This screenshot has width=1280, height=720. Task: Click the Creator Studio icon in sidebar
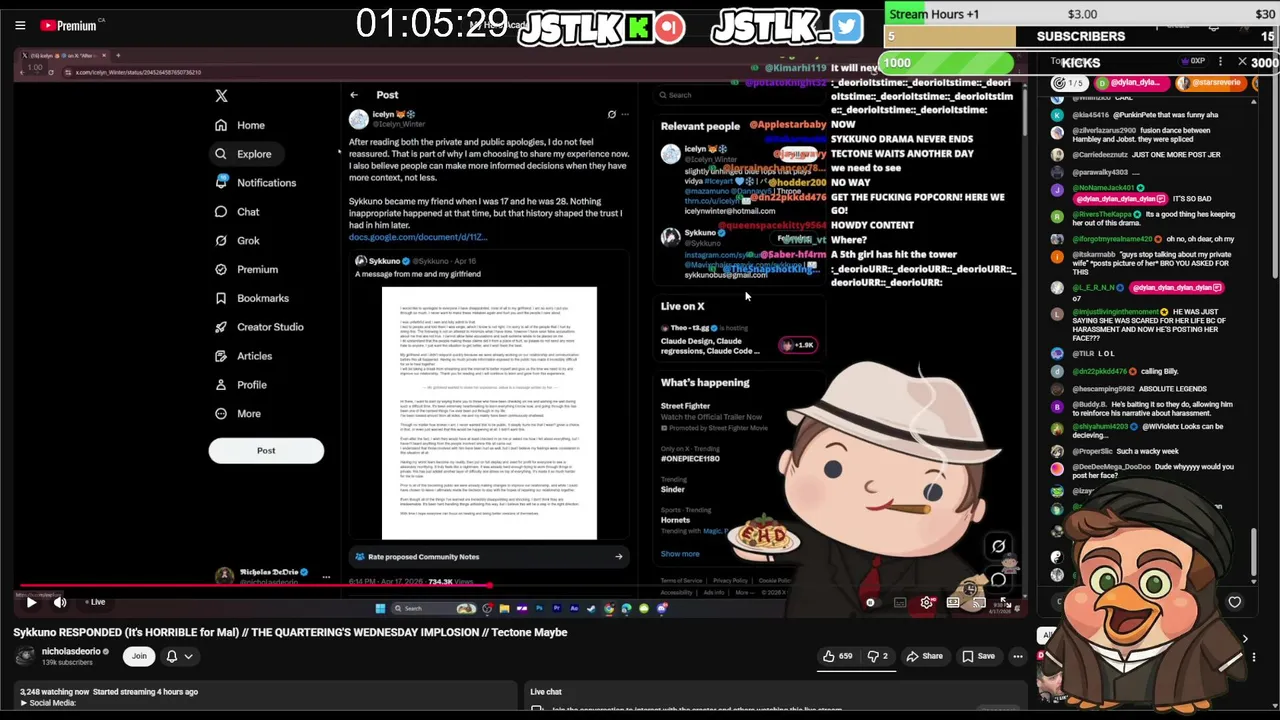[221, 327]
